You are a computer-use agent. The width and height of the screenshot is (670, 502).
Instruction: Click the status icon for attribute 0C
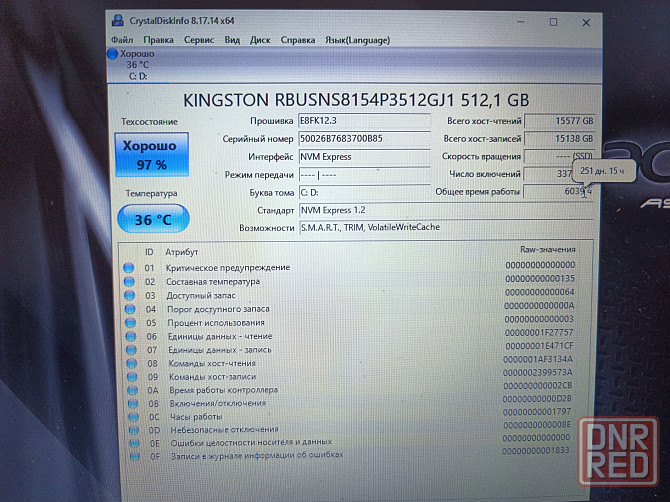pos(133,417)
